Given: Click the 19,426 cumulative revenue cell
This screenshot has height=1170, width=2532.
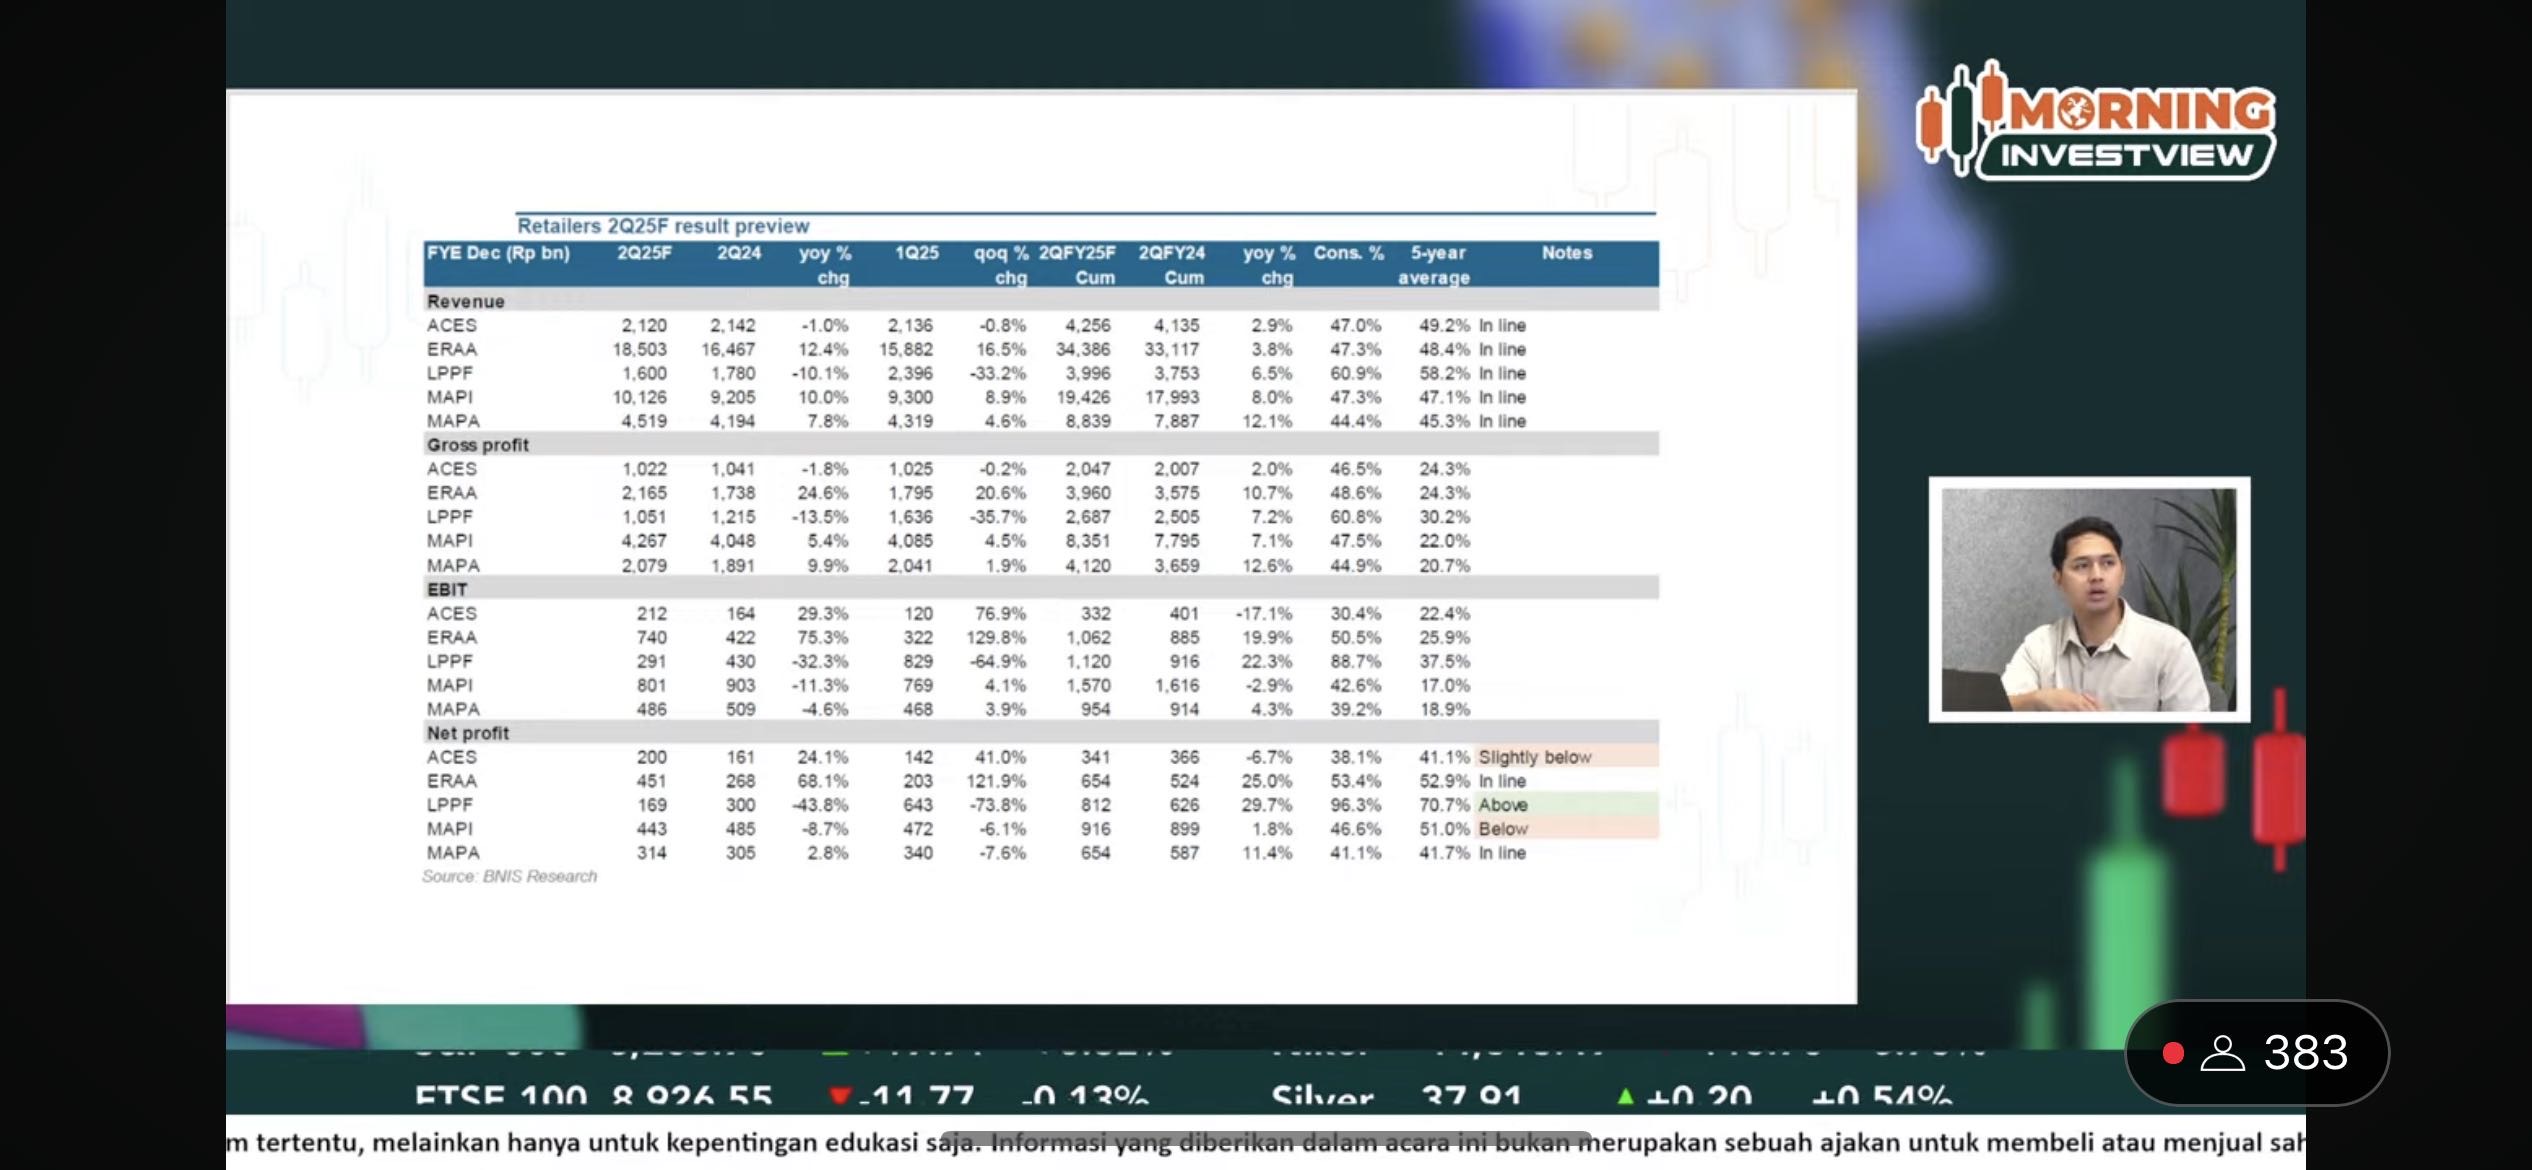Looking at the screenshot, I should pyautogui.click(x=1083, y=397).
